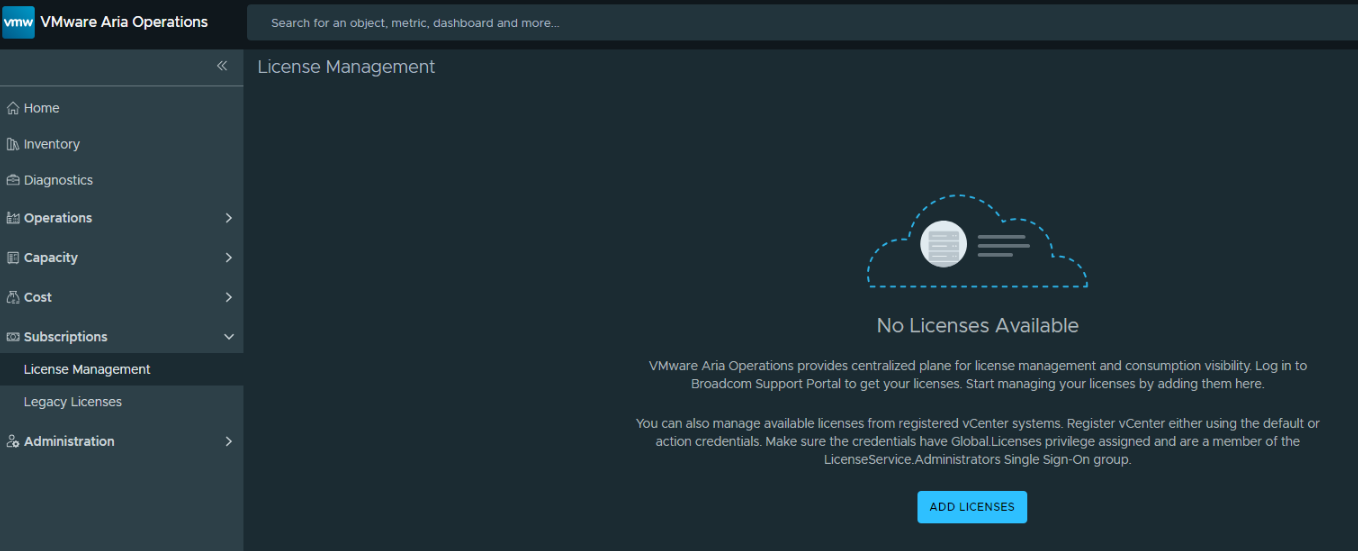
Task: Click the Add Licenses button
Action: 972,507
